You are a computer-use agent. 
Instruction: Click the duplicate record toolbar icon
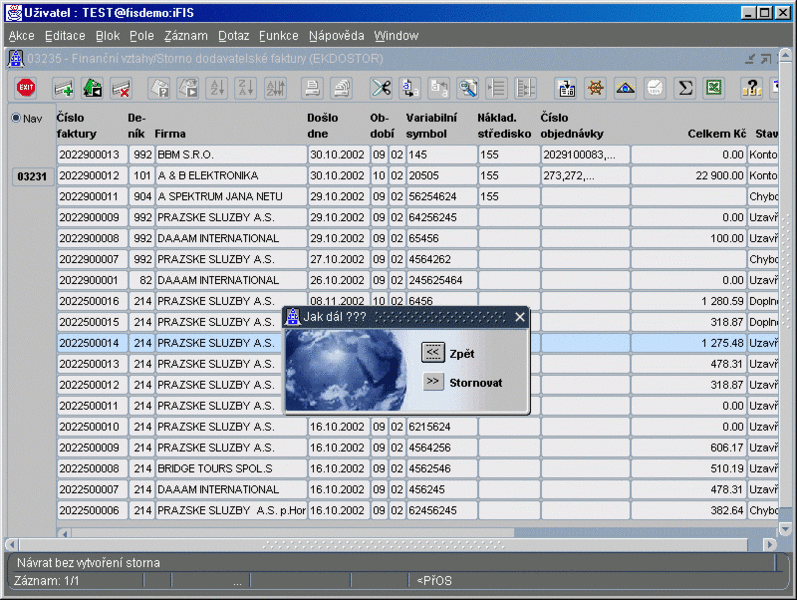pyautogui.click(x=92, y=88)
